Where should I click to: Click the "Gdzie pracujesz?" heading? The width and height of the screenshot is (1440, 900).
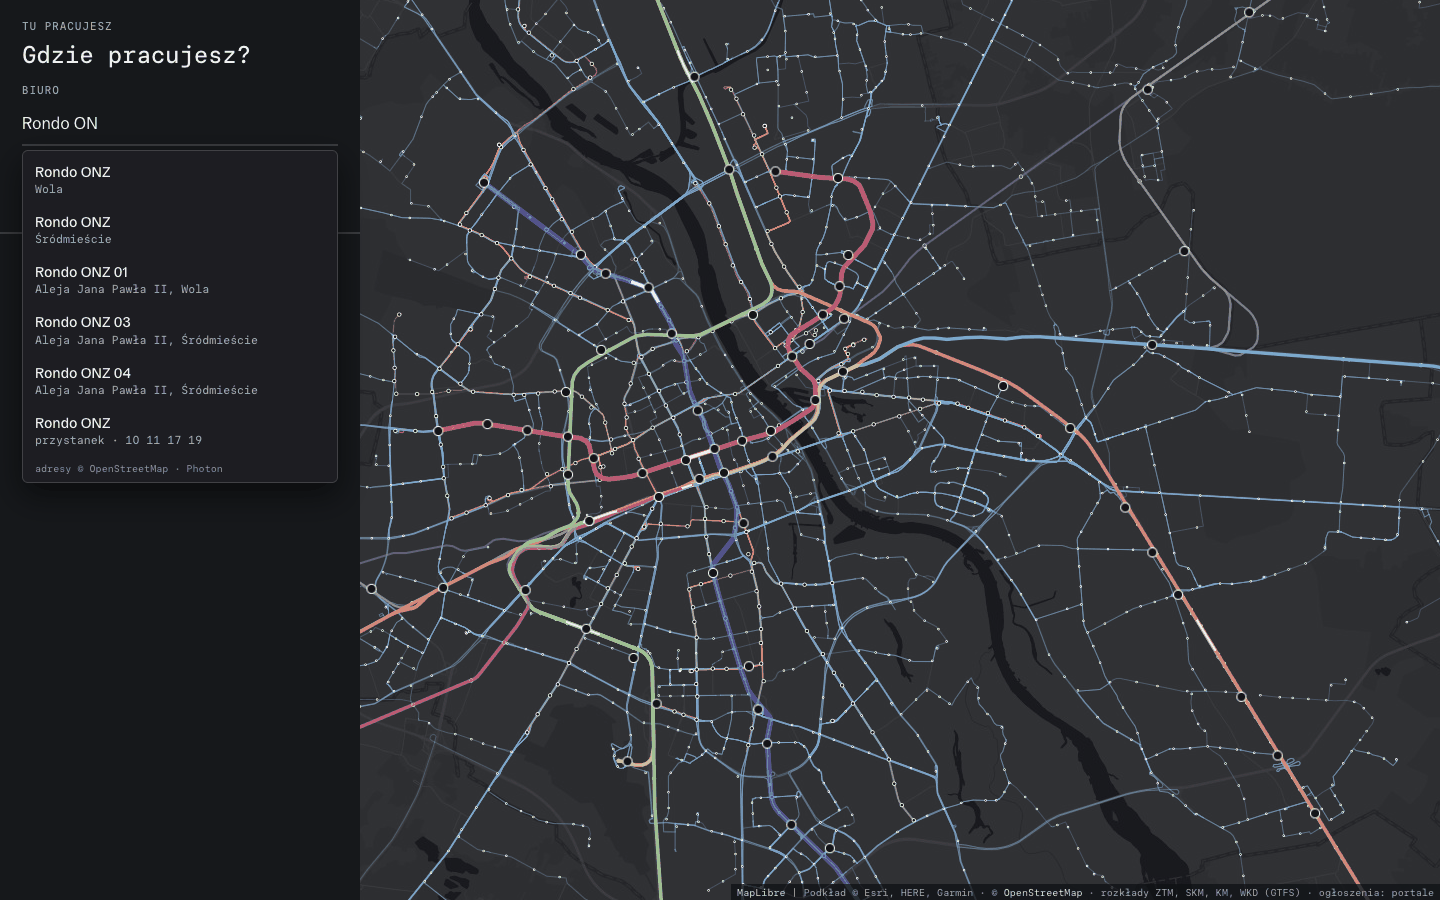[136, 55]
